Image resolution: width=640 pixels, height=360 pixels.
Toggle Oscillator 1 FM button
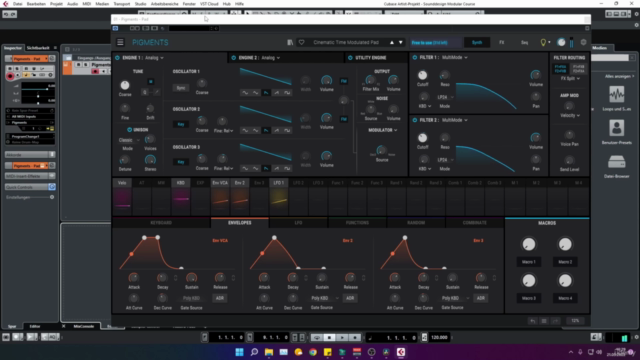coord(344,81)
